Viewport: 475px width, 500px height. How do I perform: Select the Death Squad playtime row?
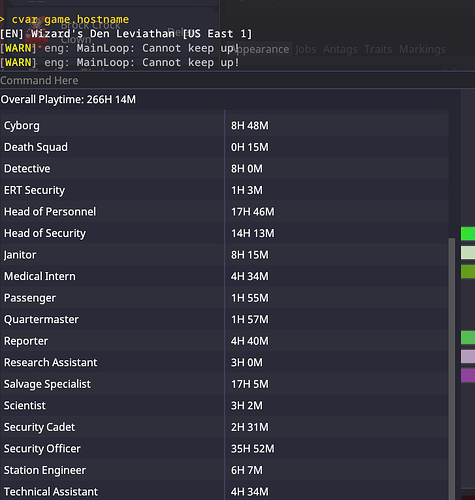point(224,147)
